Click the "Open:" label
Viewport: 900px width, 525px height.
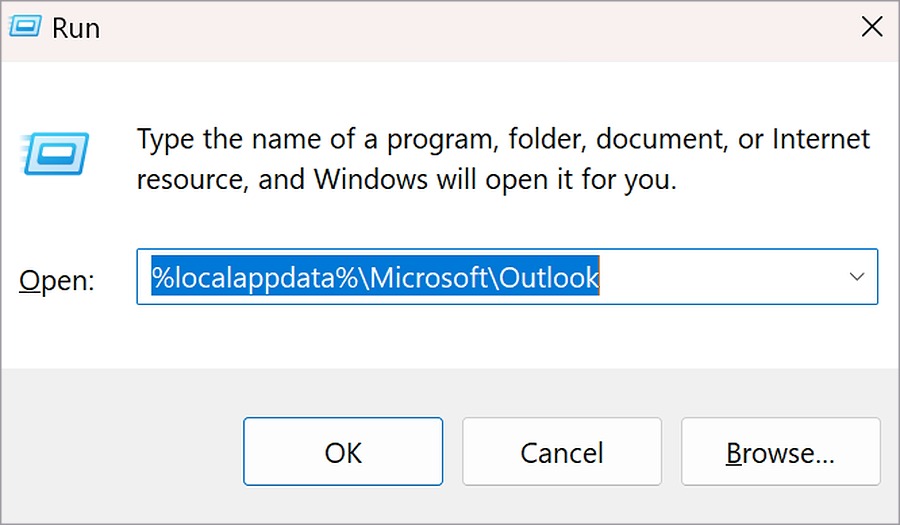pos(57,281)
